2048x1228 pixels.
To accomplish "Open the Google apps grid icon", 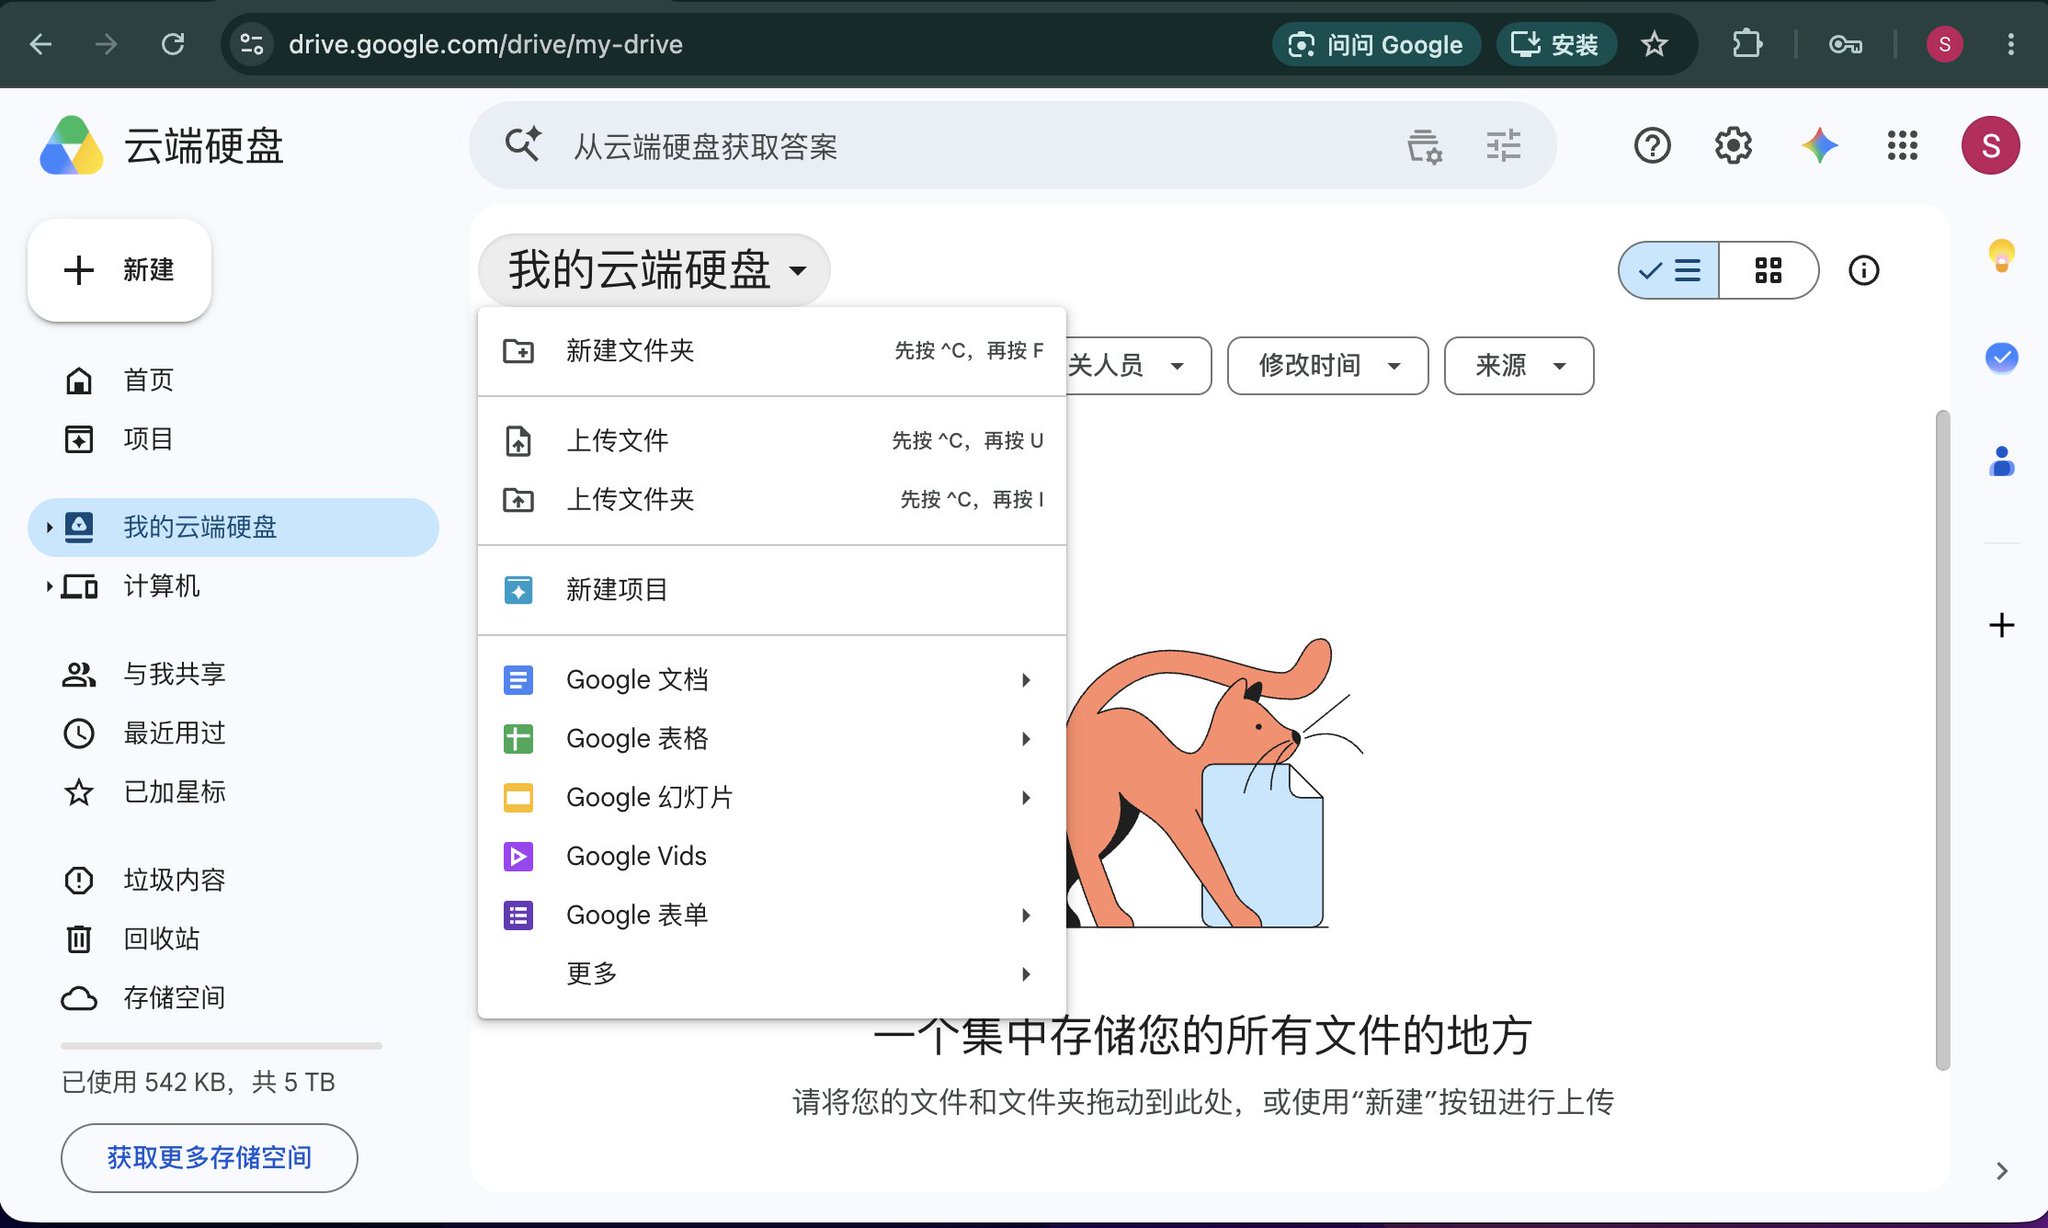I will [1902, 146].
